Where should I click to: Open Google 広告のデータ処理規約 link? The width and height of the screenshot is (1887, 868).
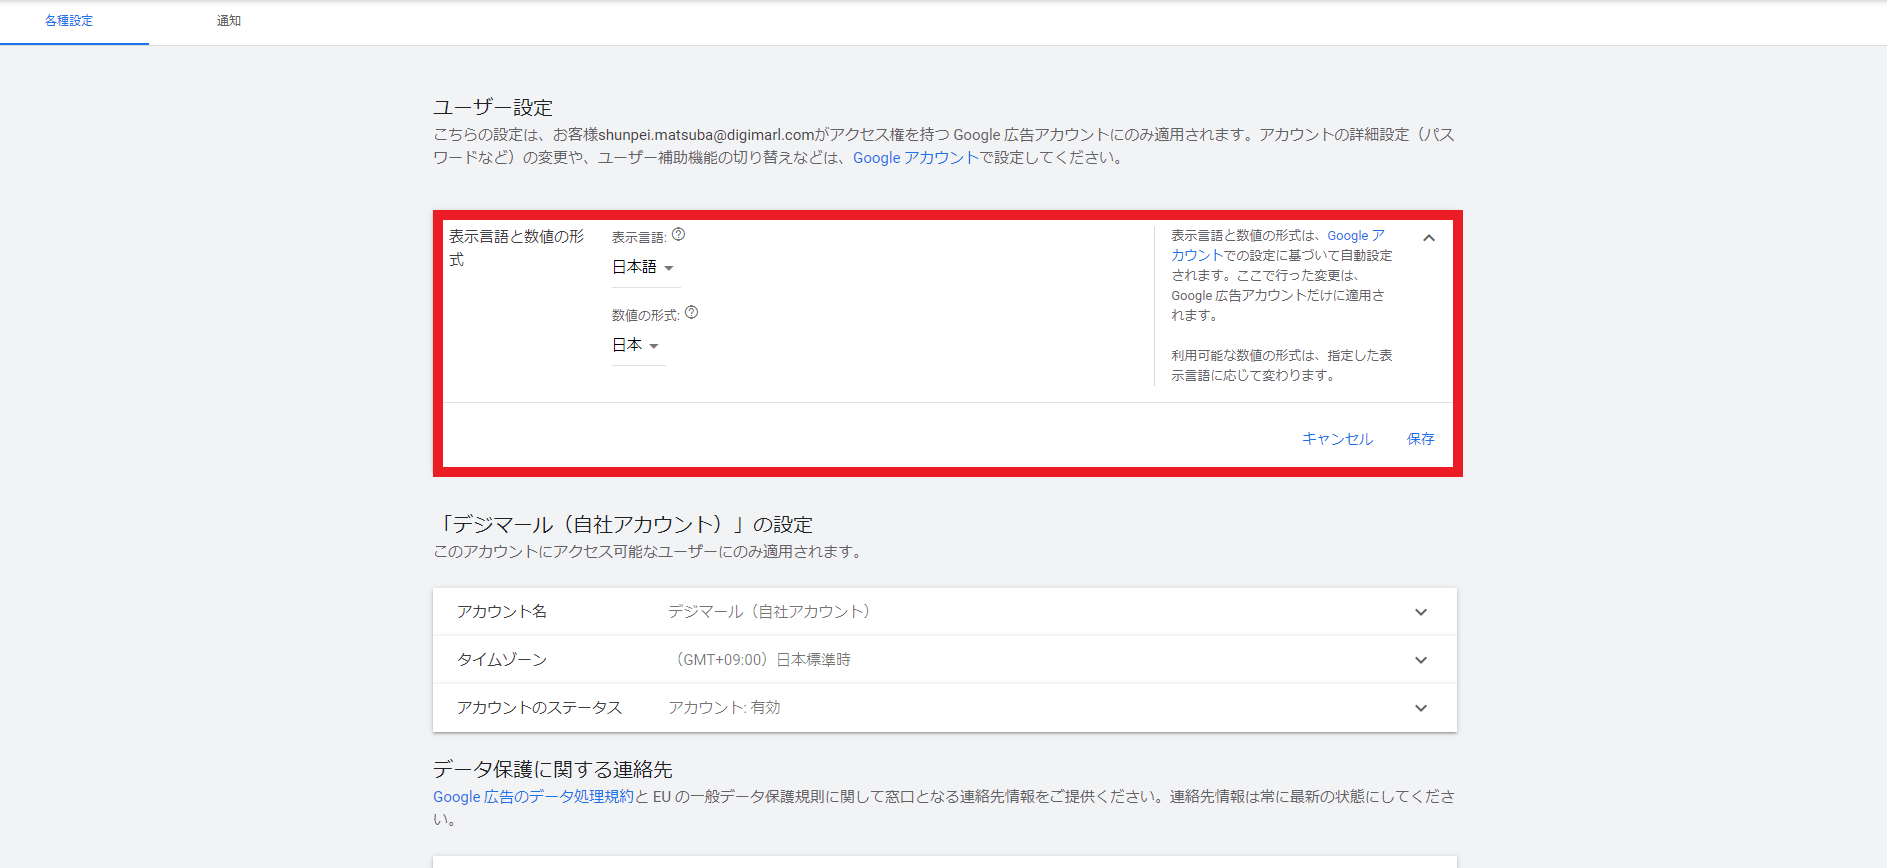coord(533,797)
